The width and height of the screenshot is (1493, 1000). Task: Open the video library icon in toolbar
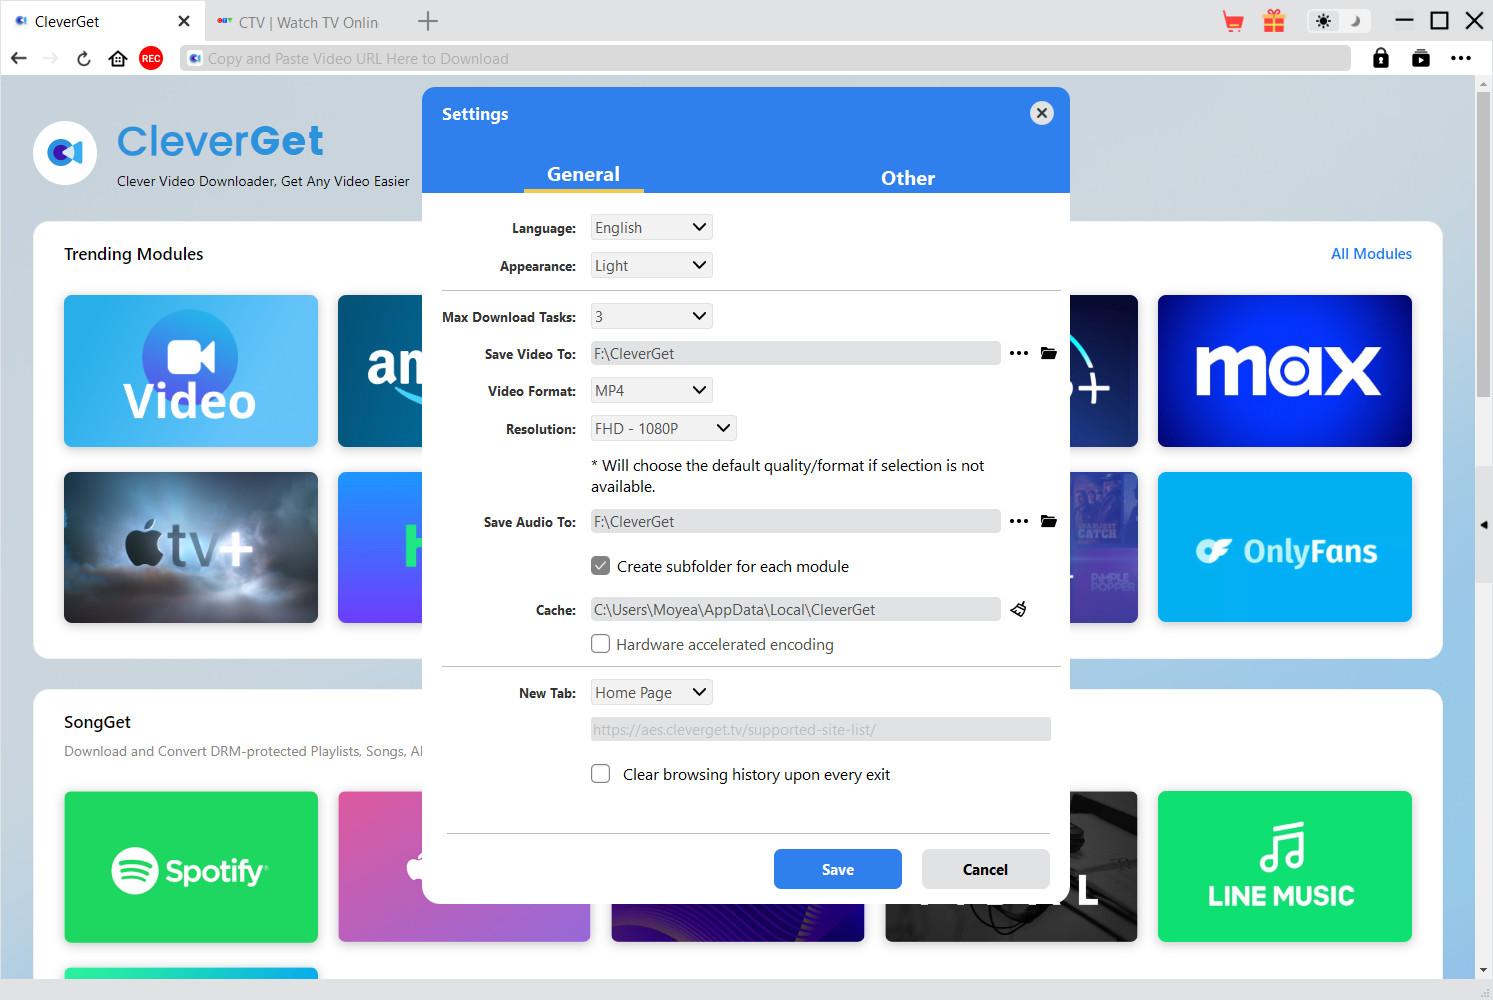1421,58
